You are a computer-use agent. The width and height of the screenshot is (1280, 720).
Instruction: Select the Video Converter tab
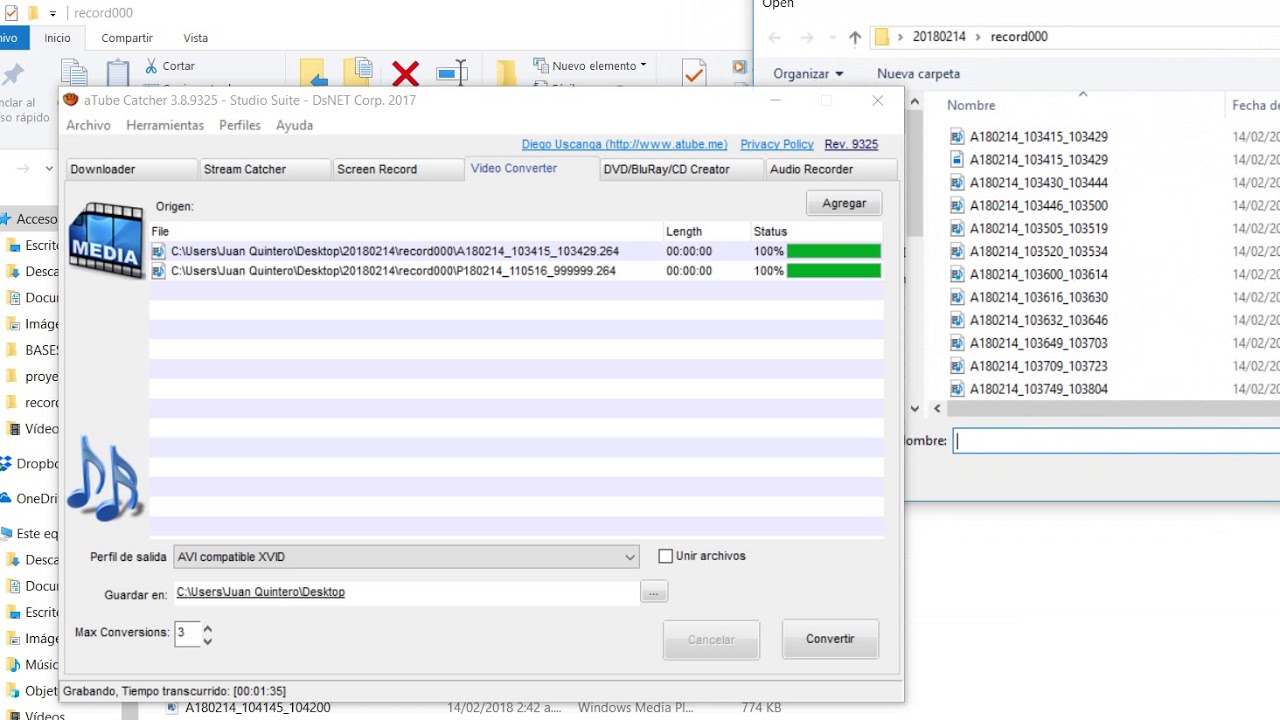coord(532,168)
